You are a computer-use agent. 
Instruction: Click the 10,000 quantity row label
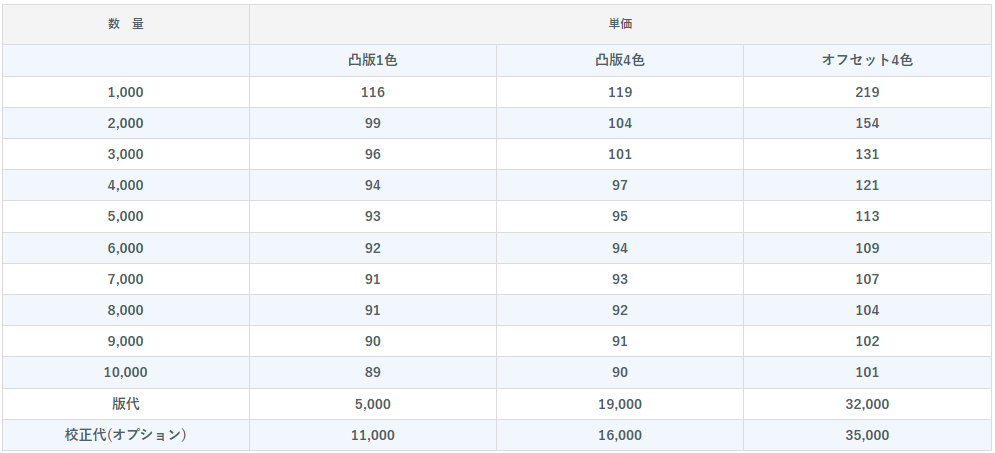pyautogui.click(x=125, y=372)
